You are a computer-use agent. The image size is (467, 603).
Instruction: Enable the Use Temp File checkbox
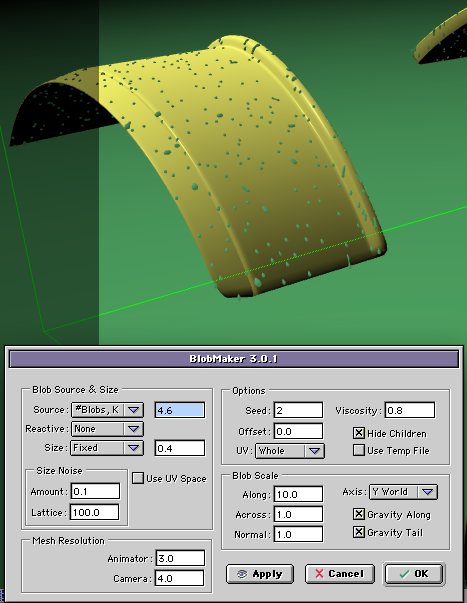pos(359,450)
